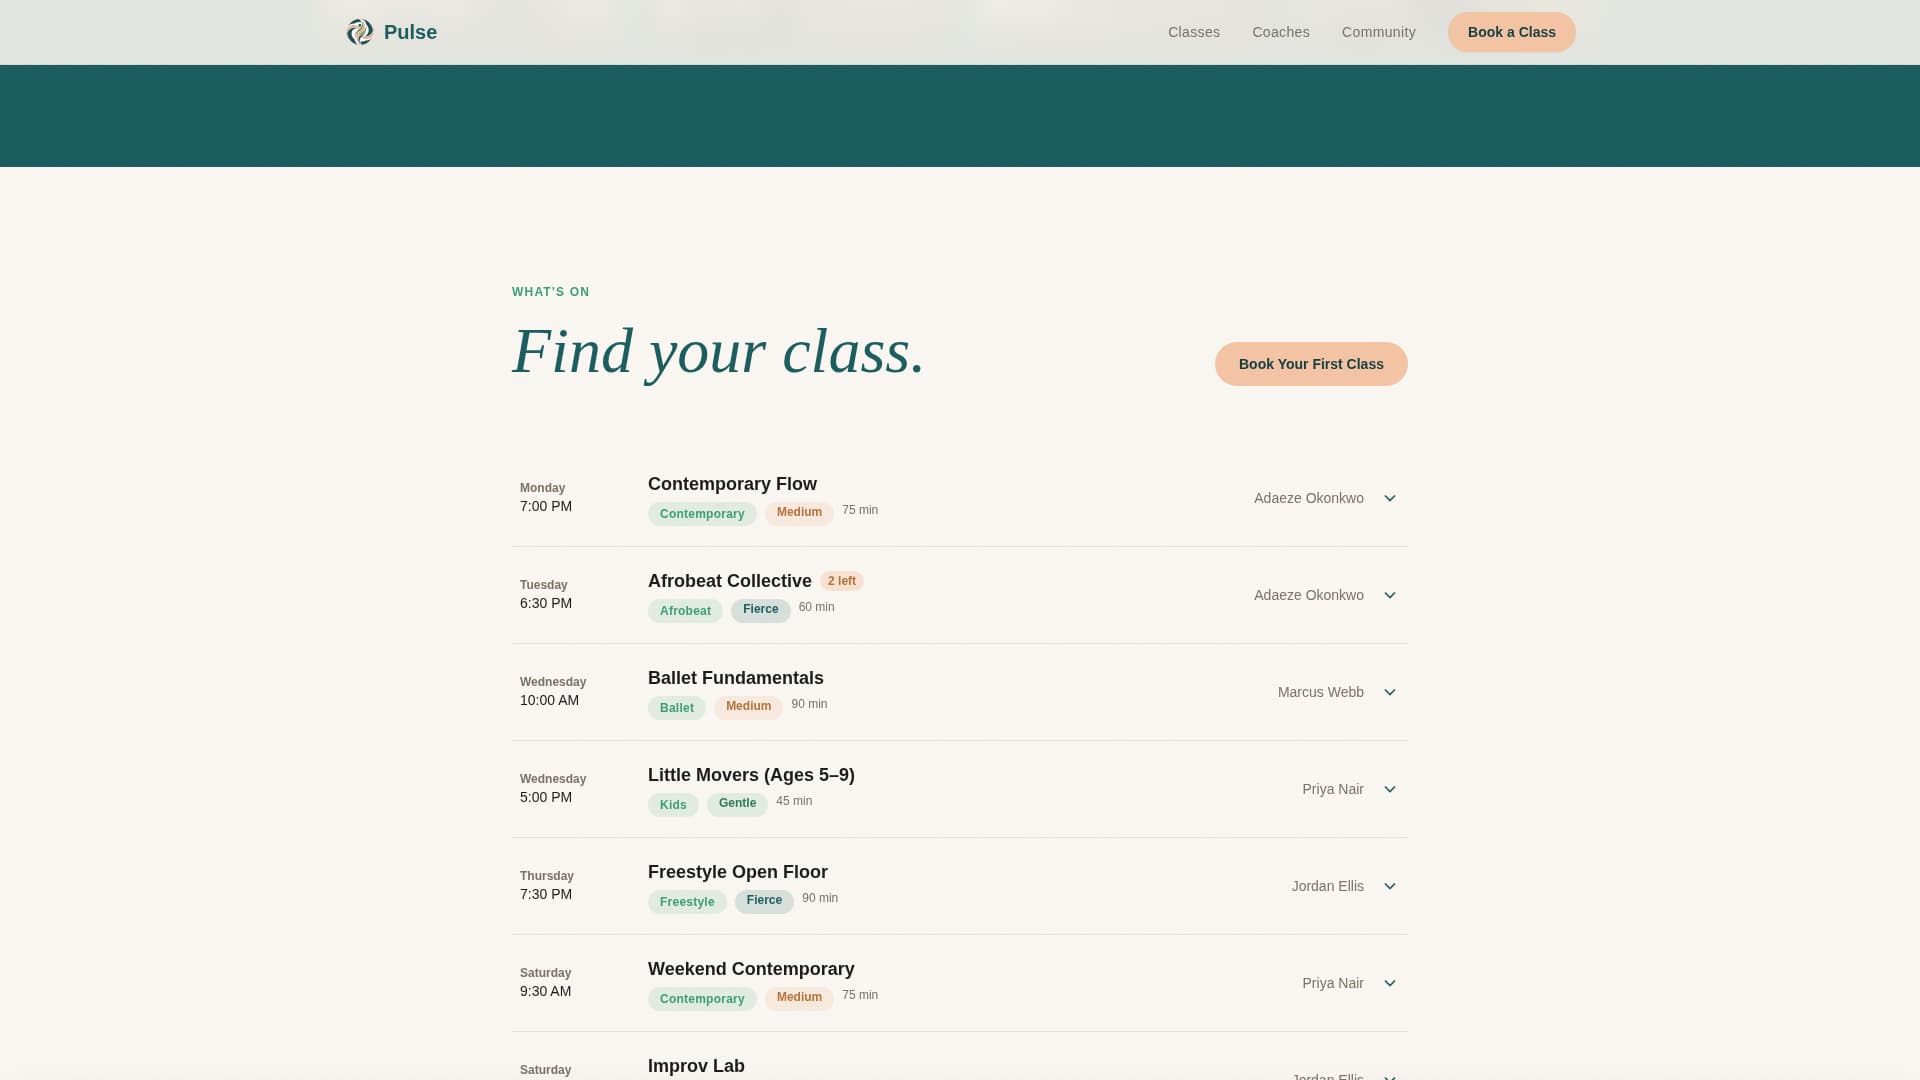Select the Afrobeat style tag
The width and height of the screenshot is (1920, 1080).
[x=685, y=611]
